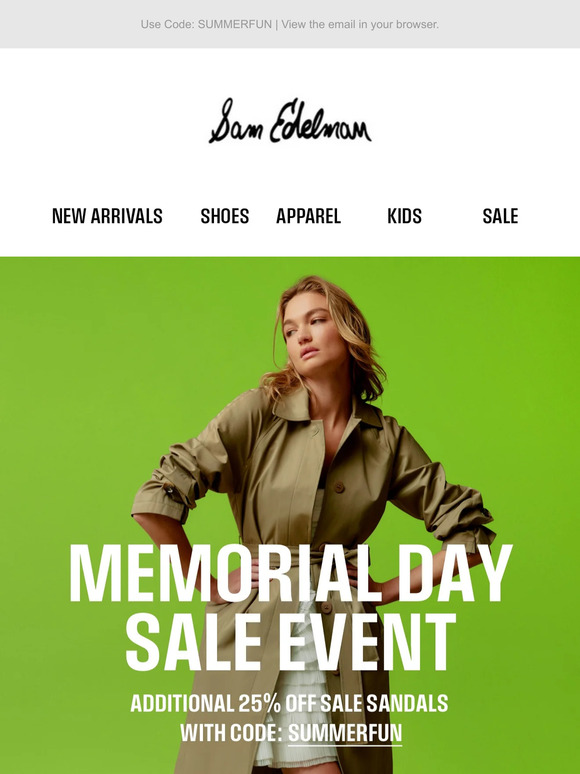
Task: Click the "WITH CODE:" label
Action: (x=231, y=733)
